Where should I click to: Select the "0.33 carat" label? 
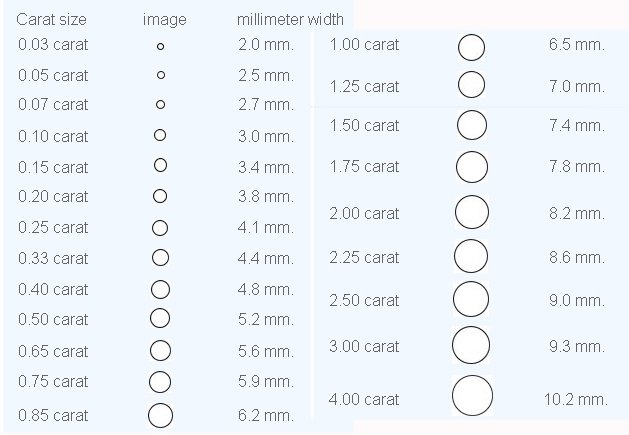(x=53, y=258)
